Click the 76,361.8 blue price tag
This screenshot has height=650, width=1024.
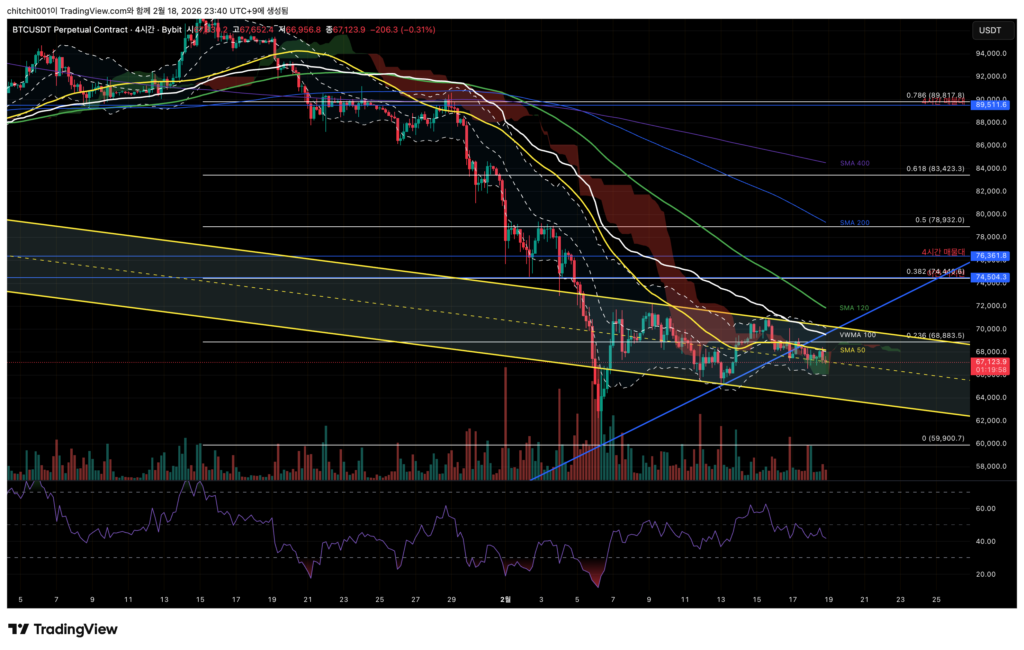(x=989, y=256)
